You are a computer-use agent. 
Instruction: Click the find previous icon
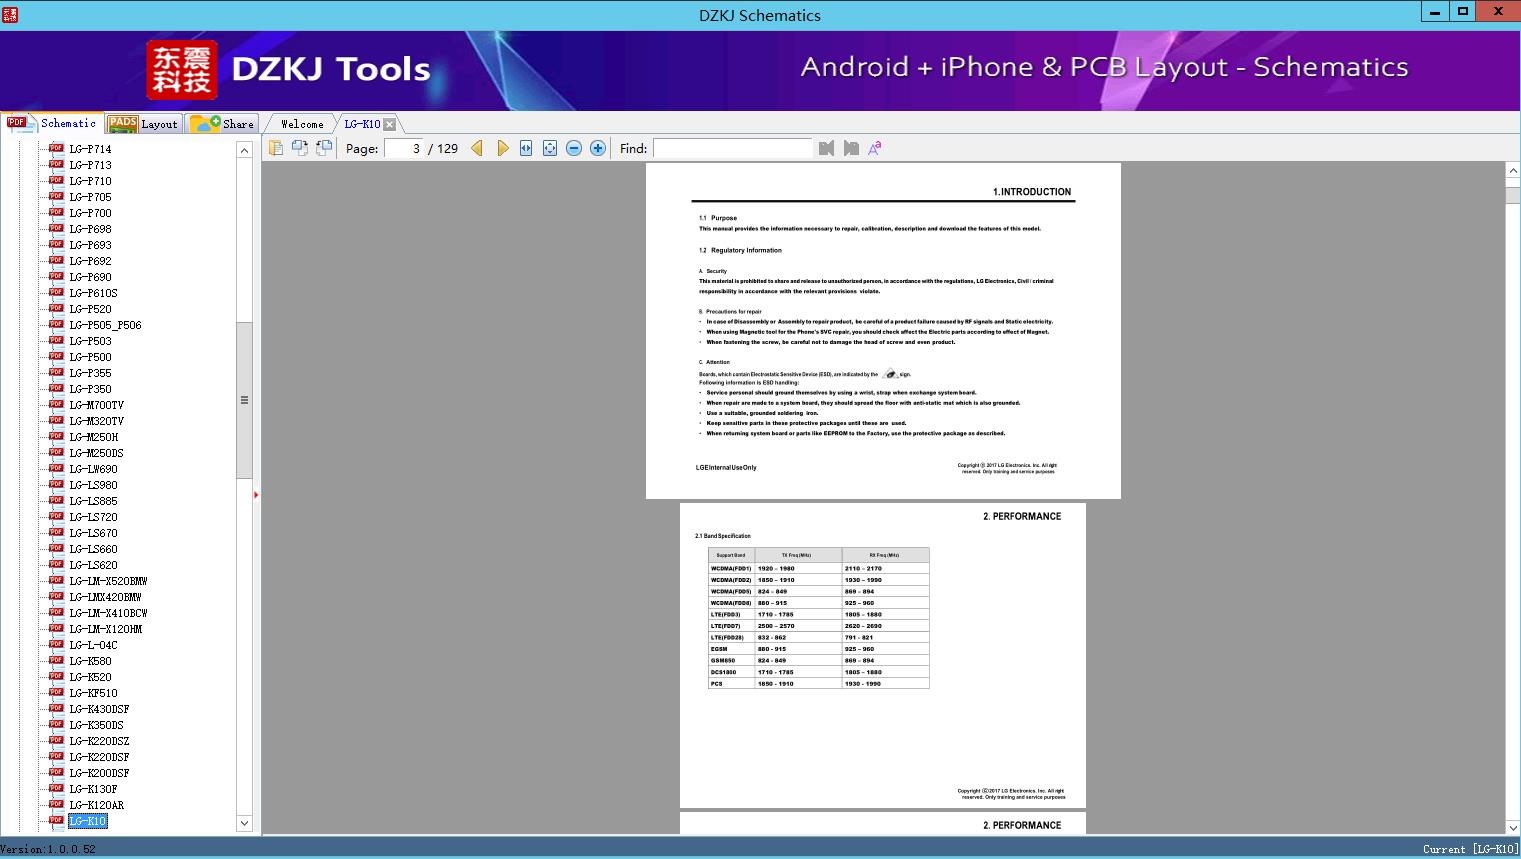[x=826, y=148]
